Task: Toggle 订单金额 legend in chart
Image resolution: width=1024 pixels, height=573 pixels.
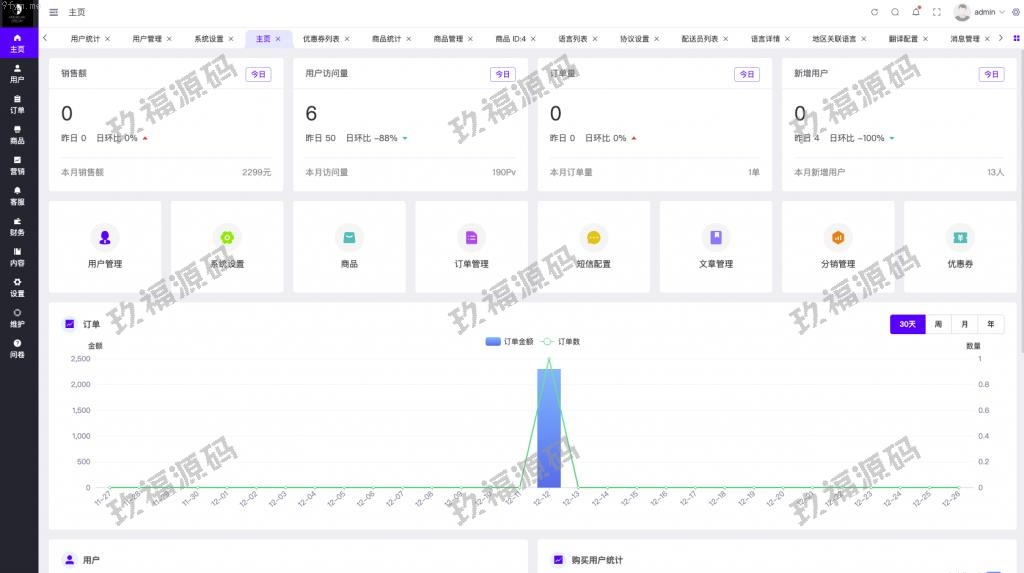Action: tap(510, 342)
